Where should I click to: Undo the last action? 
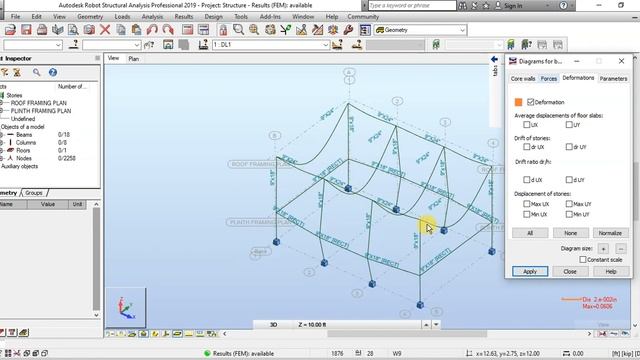pyautogui.click(x=152, y=30)
